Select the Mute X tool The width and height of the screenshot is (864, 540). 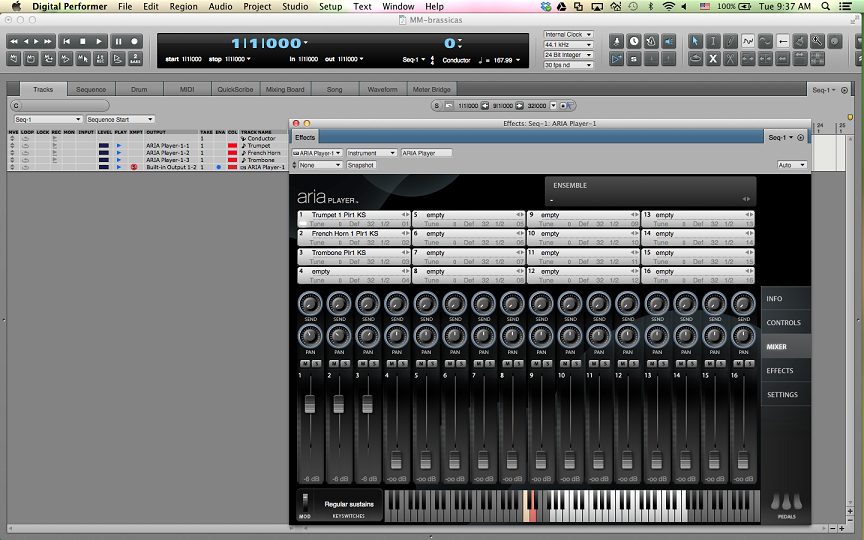click(713, 58)
